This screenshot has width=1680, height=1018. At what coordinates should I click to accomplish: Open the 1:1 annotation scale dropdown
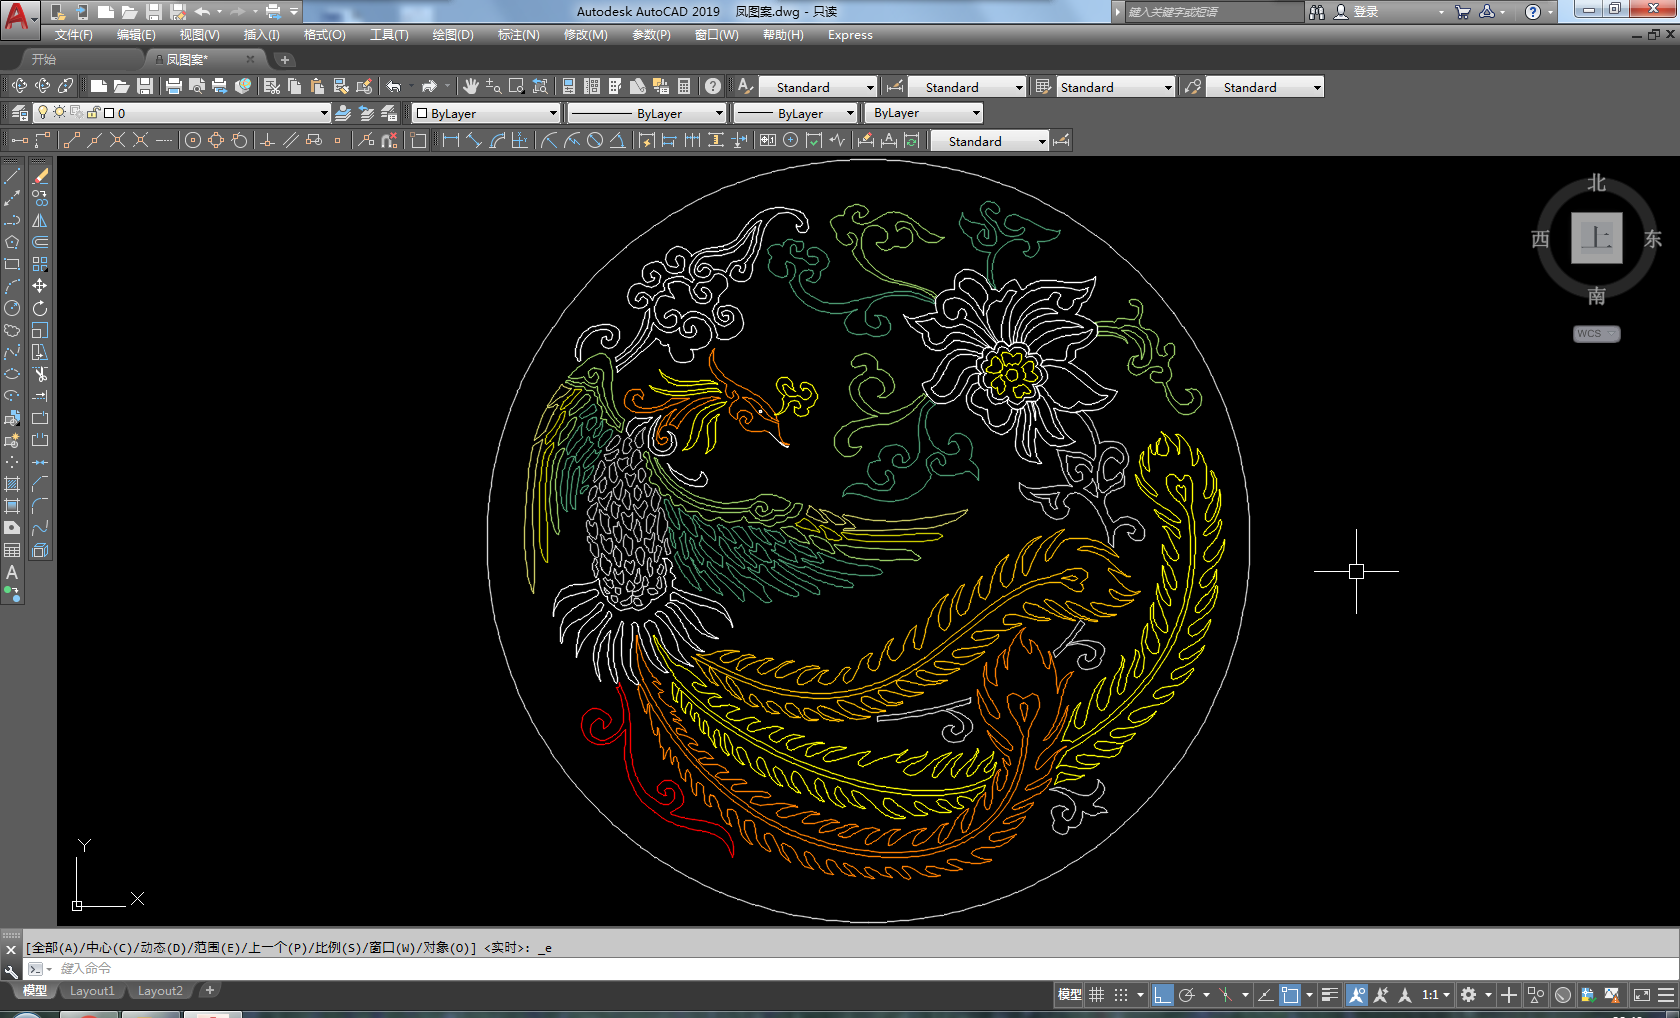click(1436, 995)
